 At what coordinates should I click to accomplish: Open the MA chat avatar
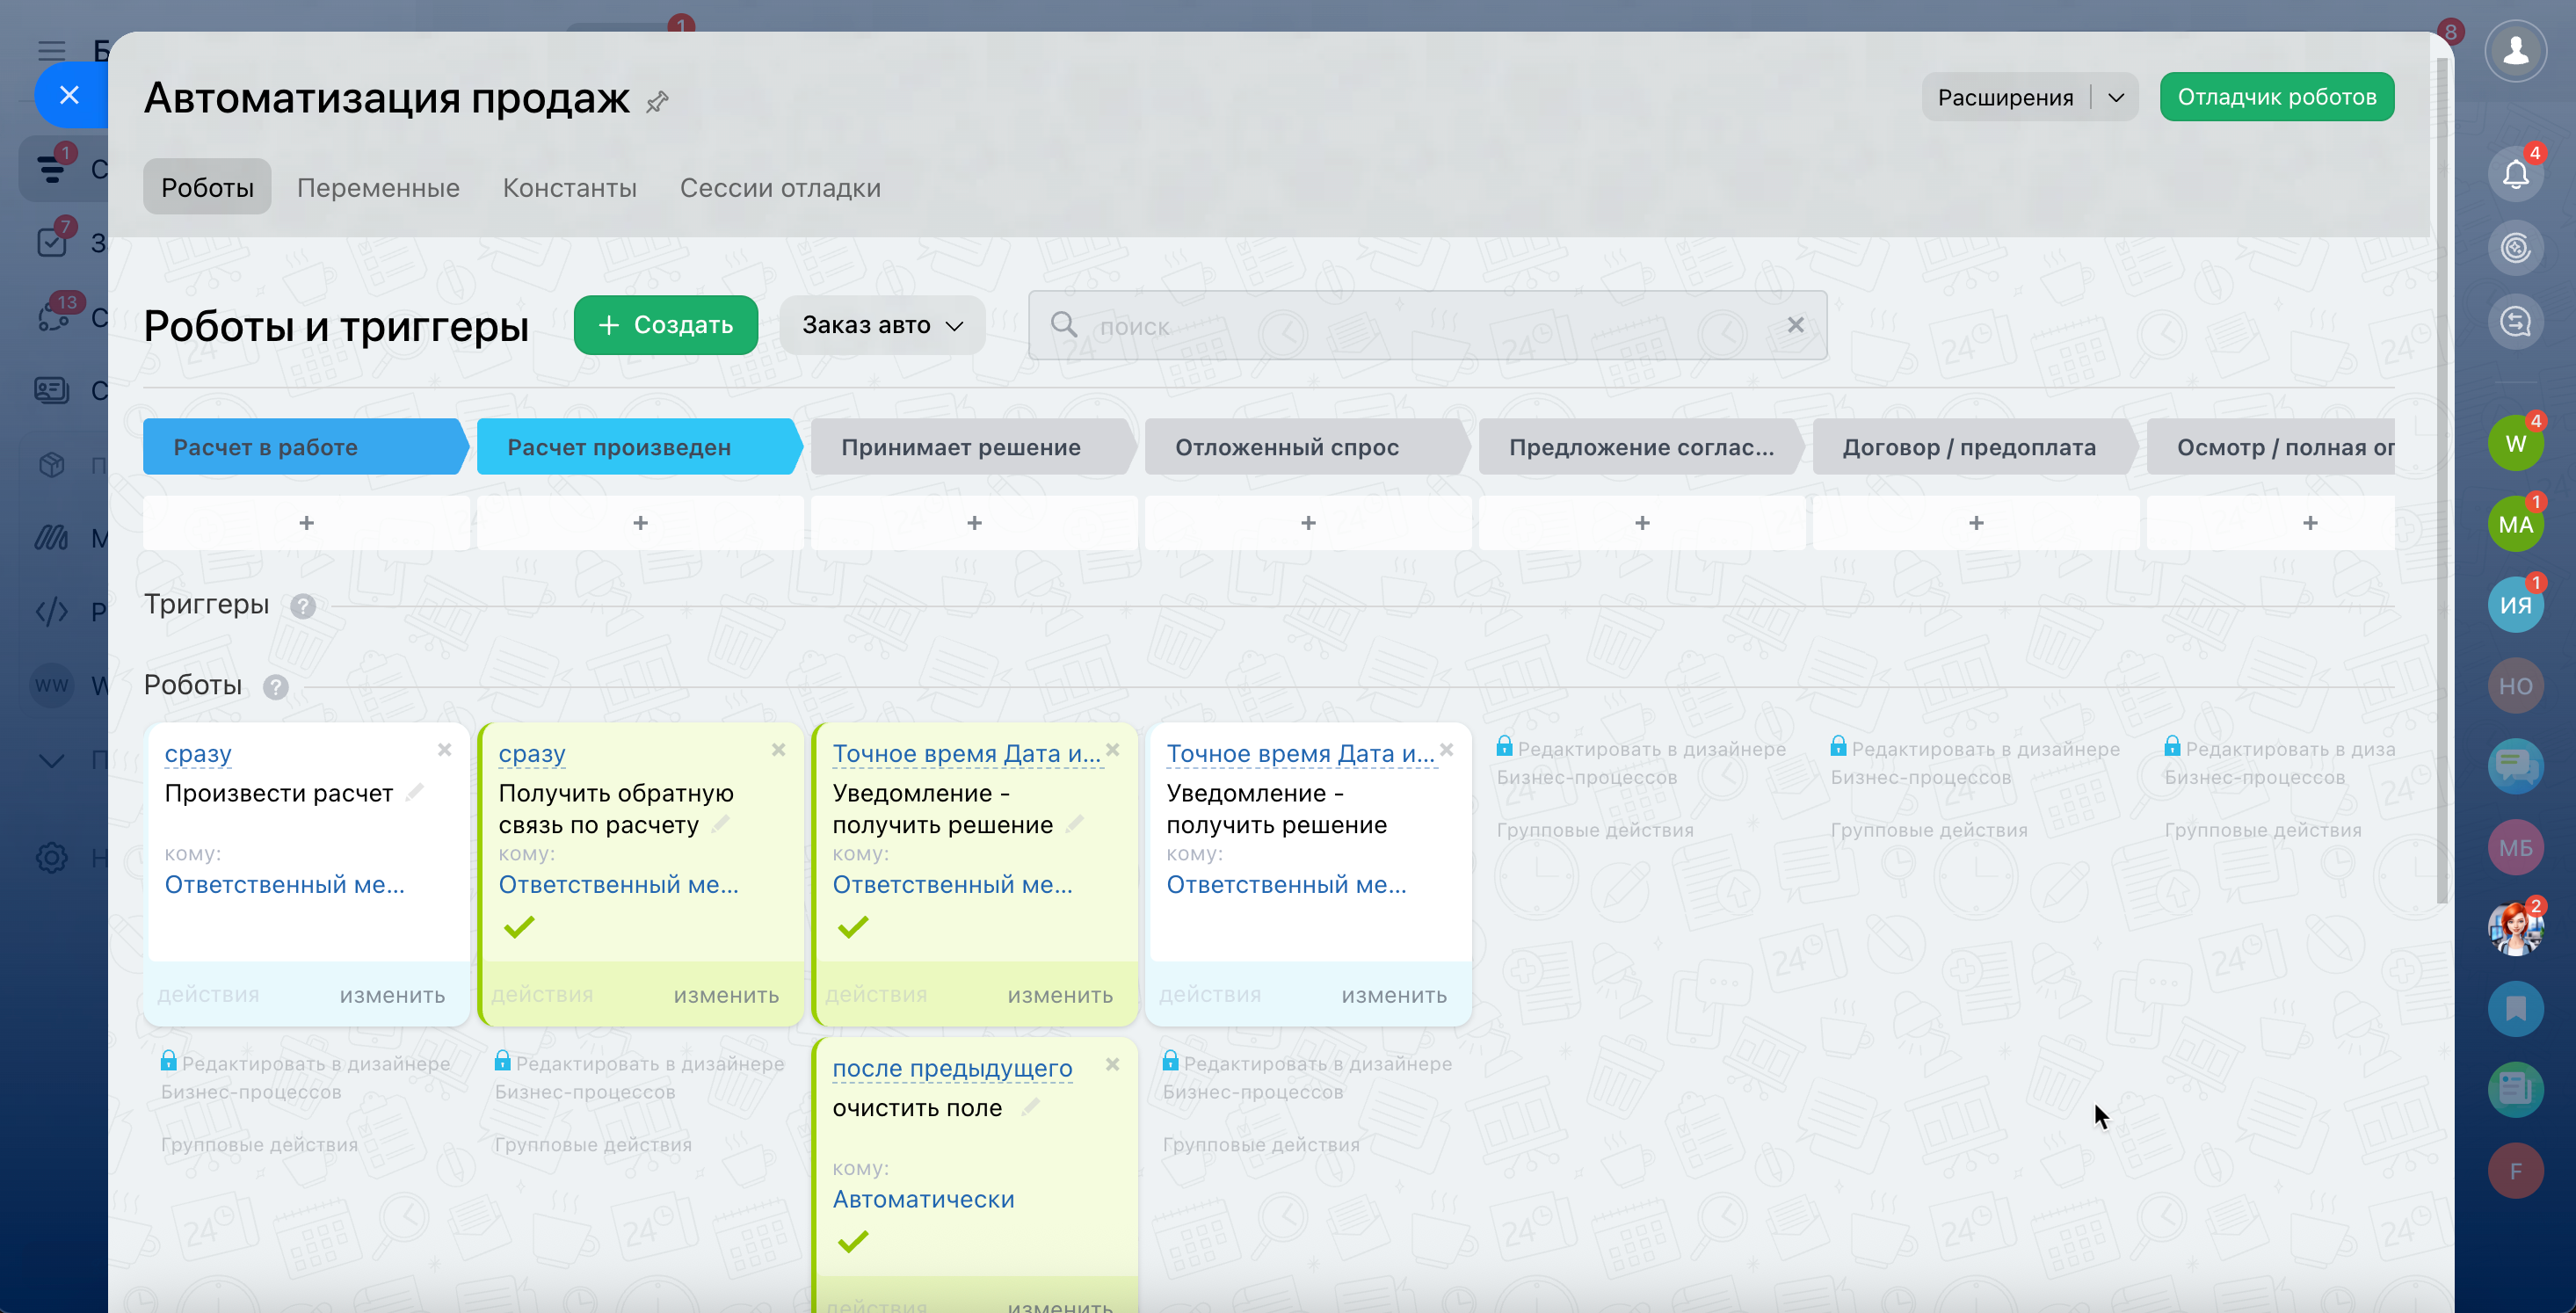tap(2515, 524)
